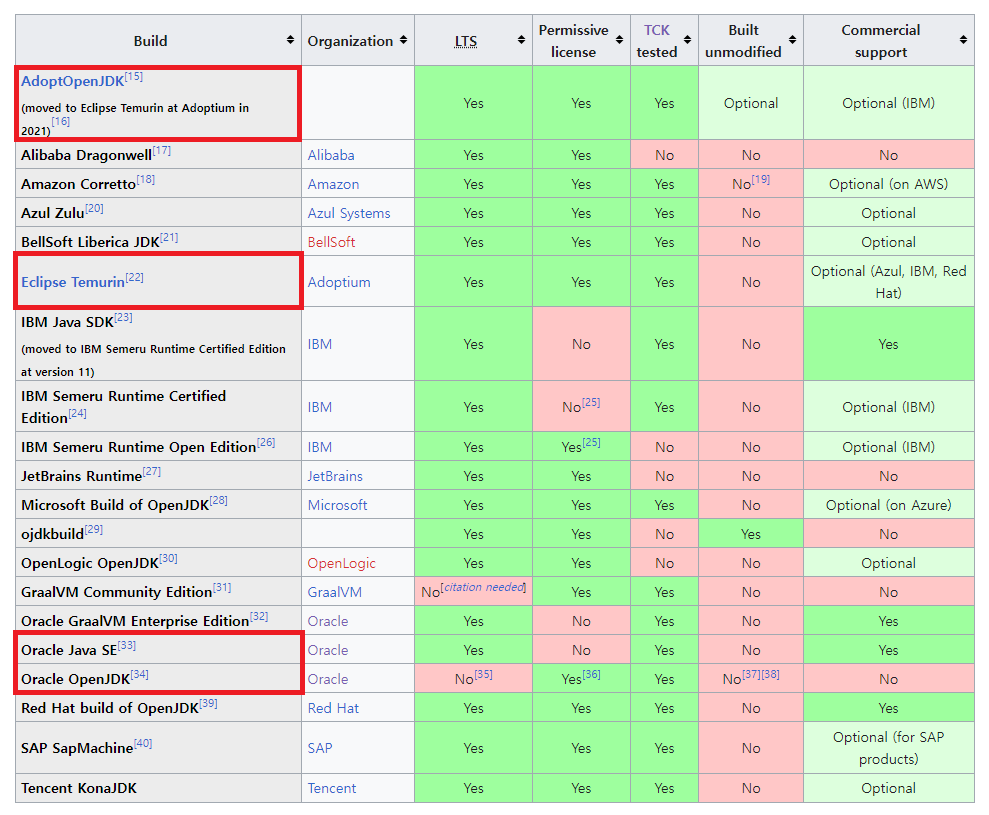
Task: Open IBM link in Semeru Open Edition row
Action: pyautogui.click(x=320, y=447)
